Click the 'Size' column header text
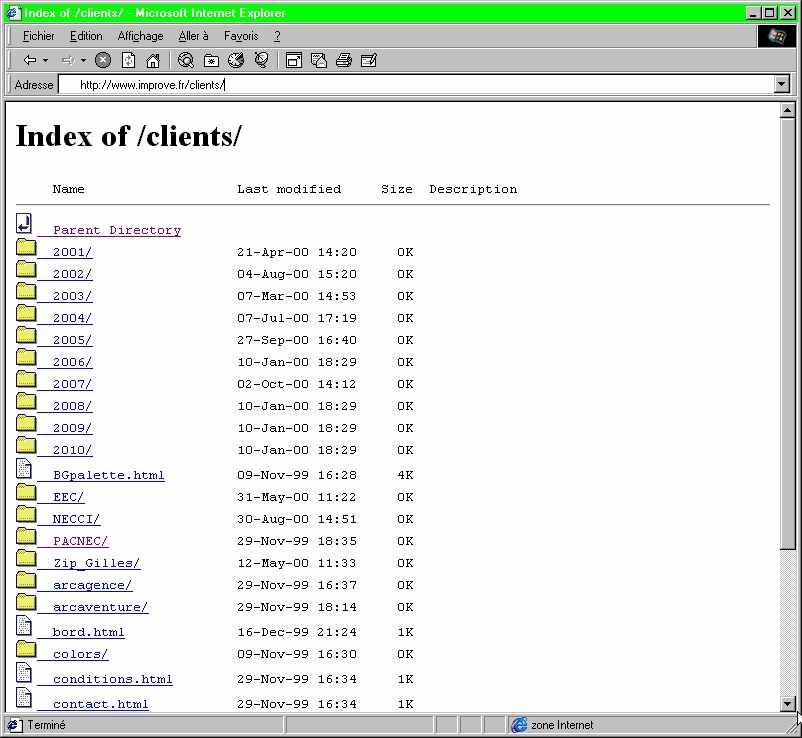 (x=397, y=189)
